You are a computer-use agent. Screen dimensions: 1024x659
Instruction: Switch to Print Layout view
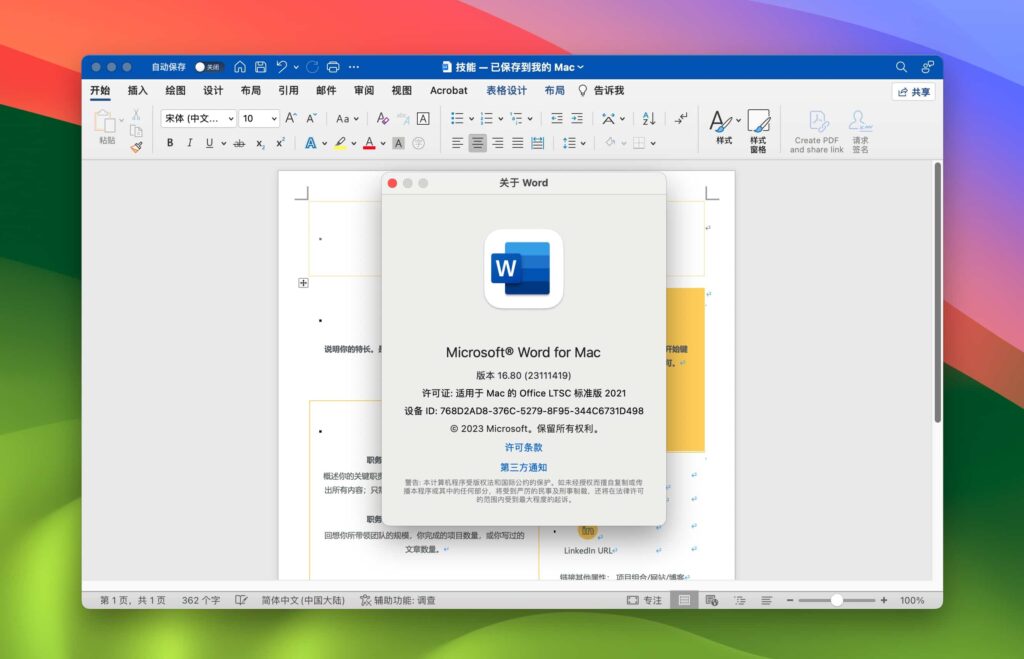click(685, 600)
